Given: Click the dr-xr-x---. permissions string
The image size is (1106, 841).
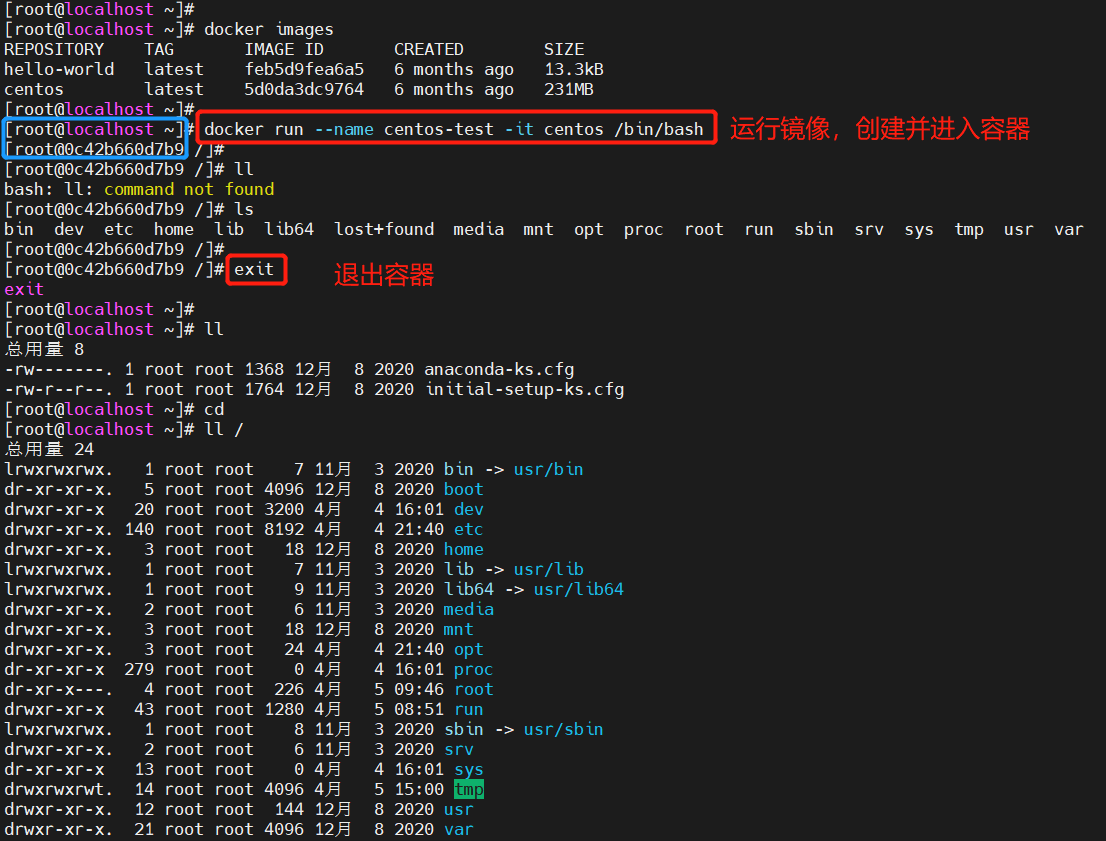Looking at the screenshot, I should [x=59, y=689].
